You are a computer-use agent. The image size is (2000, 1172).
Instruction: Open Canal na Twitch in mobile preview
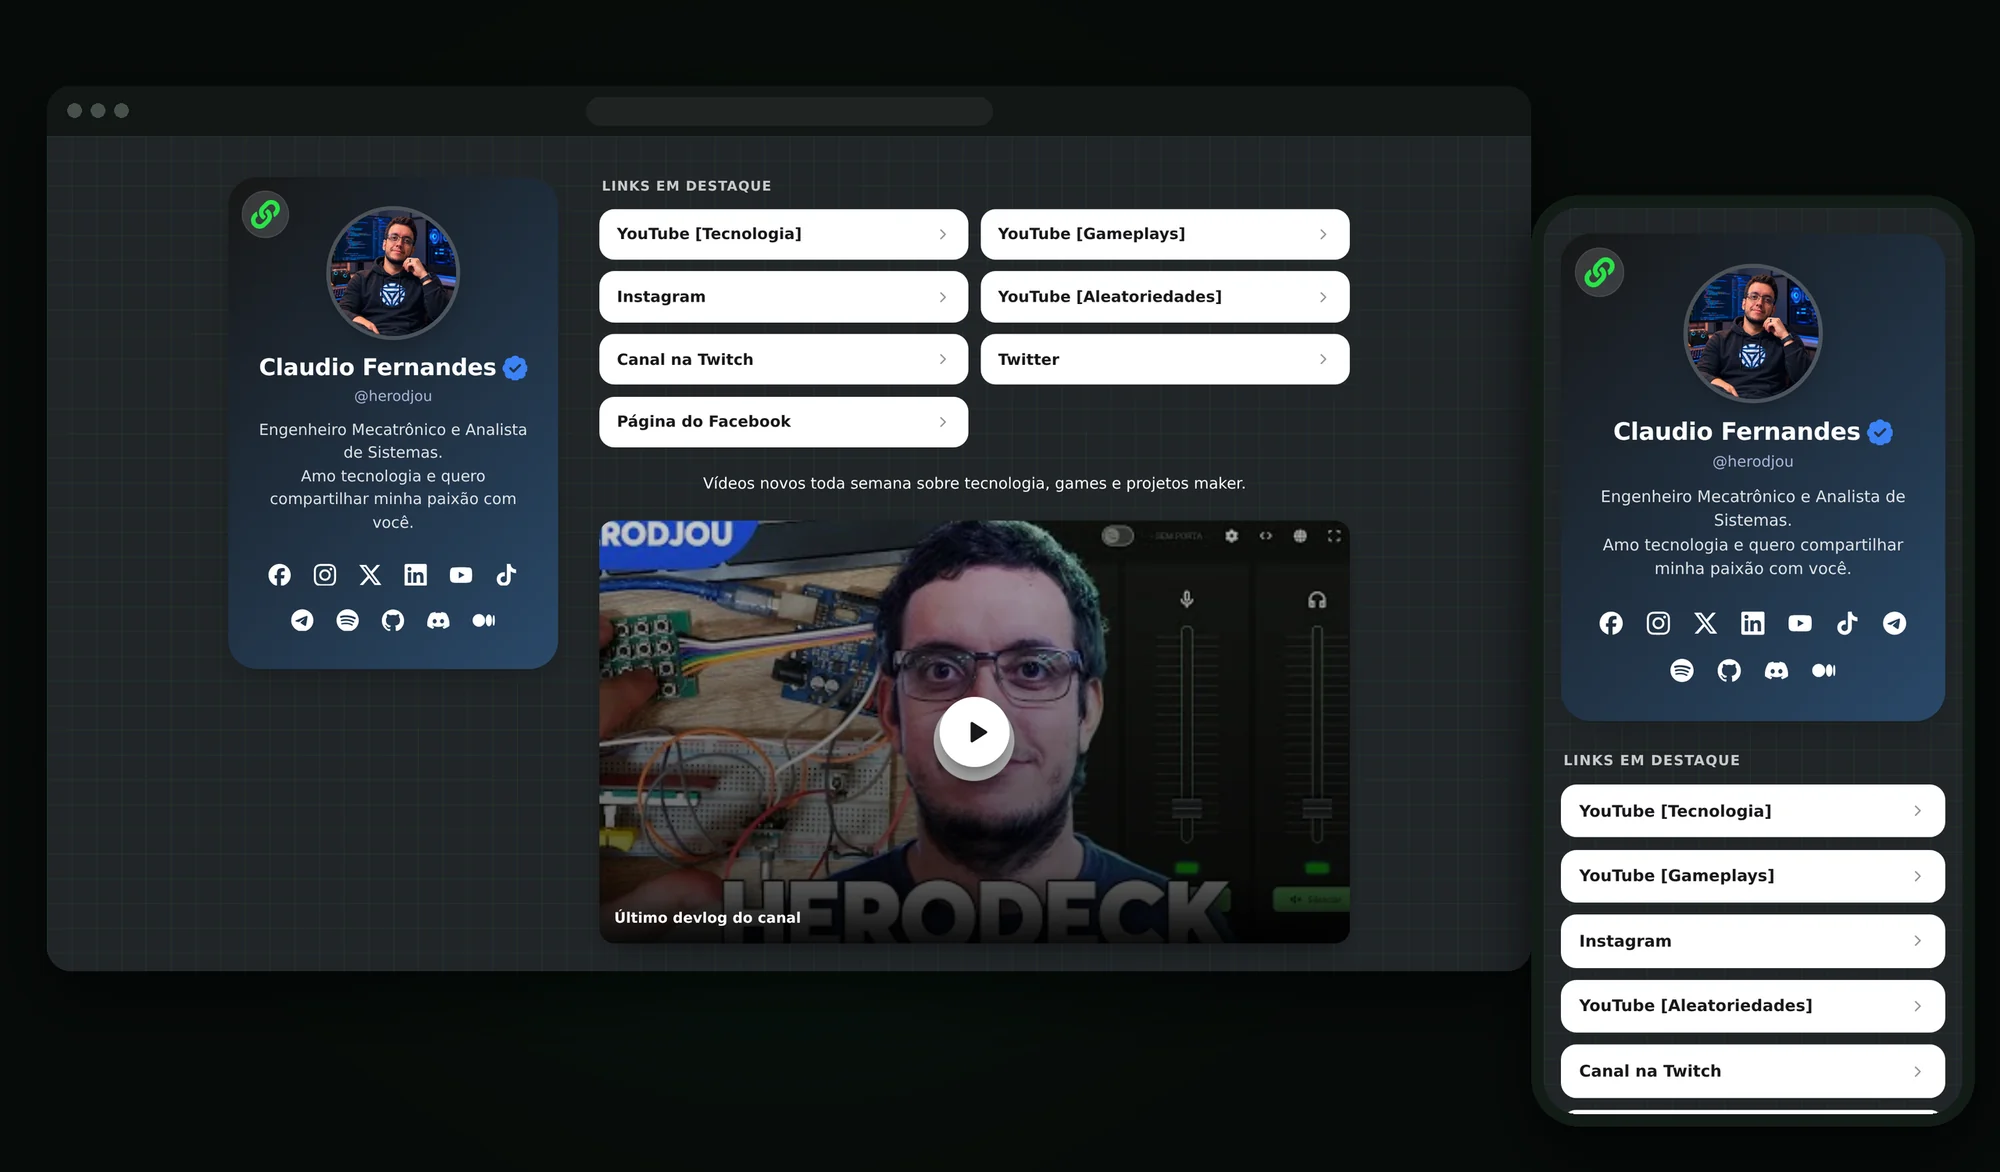[x=1753, y=1071]
